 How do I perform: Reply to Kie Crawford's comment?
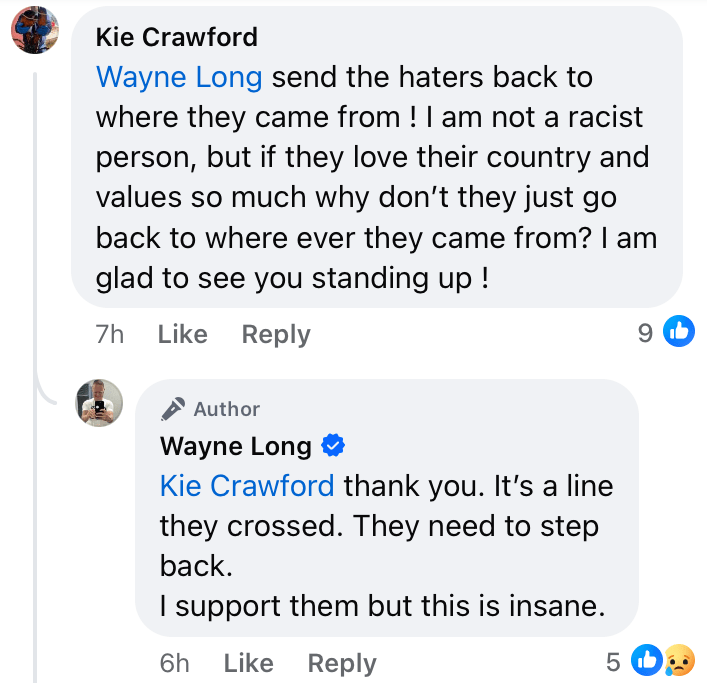(276, 334)
